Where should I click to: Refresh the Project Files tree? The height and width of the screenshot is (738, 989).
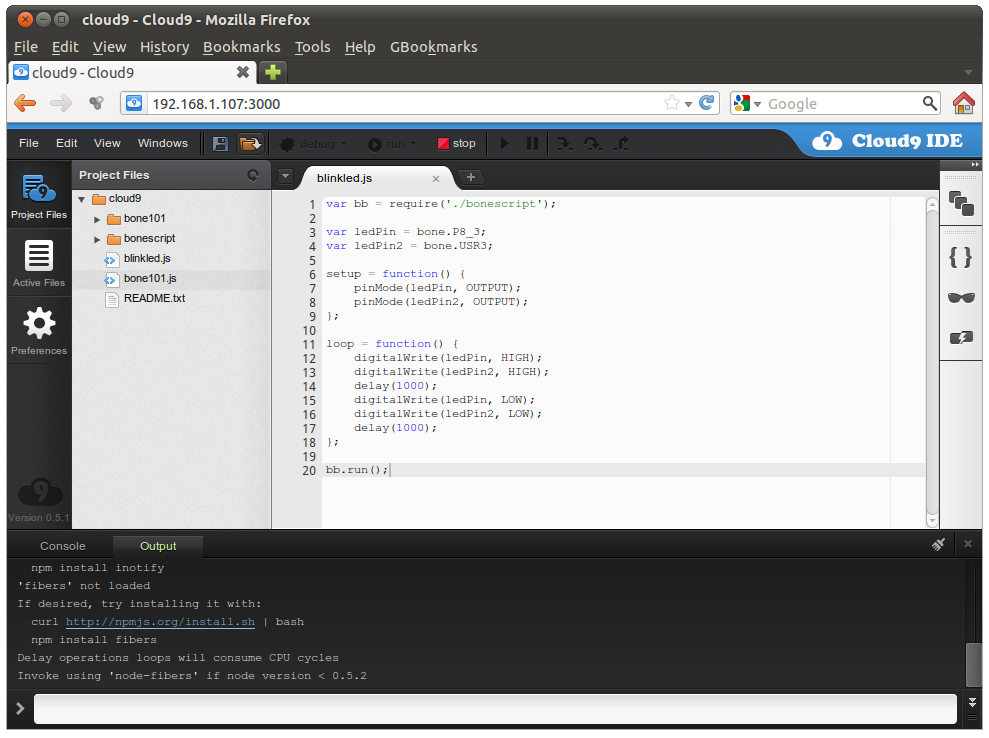[x=253, y=175]
